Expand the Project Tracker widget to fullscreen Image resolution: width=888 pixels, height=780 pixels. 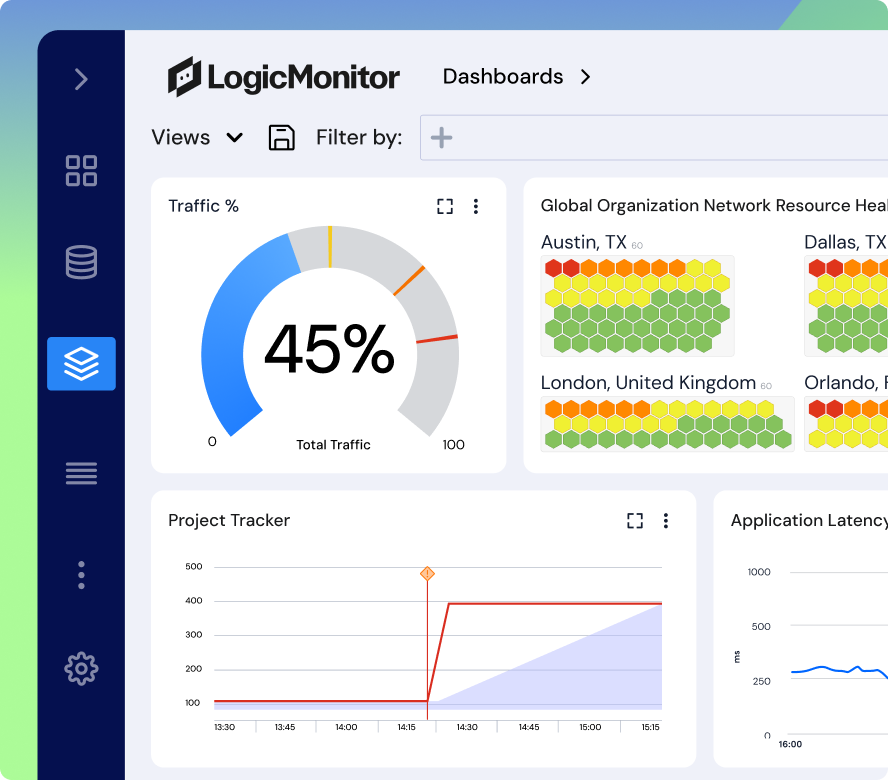(x=635, y=520)
